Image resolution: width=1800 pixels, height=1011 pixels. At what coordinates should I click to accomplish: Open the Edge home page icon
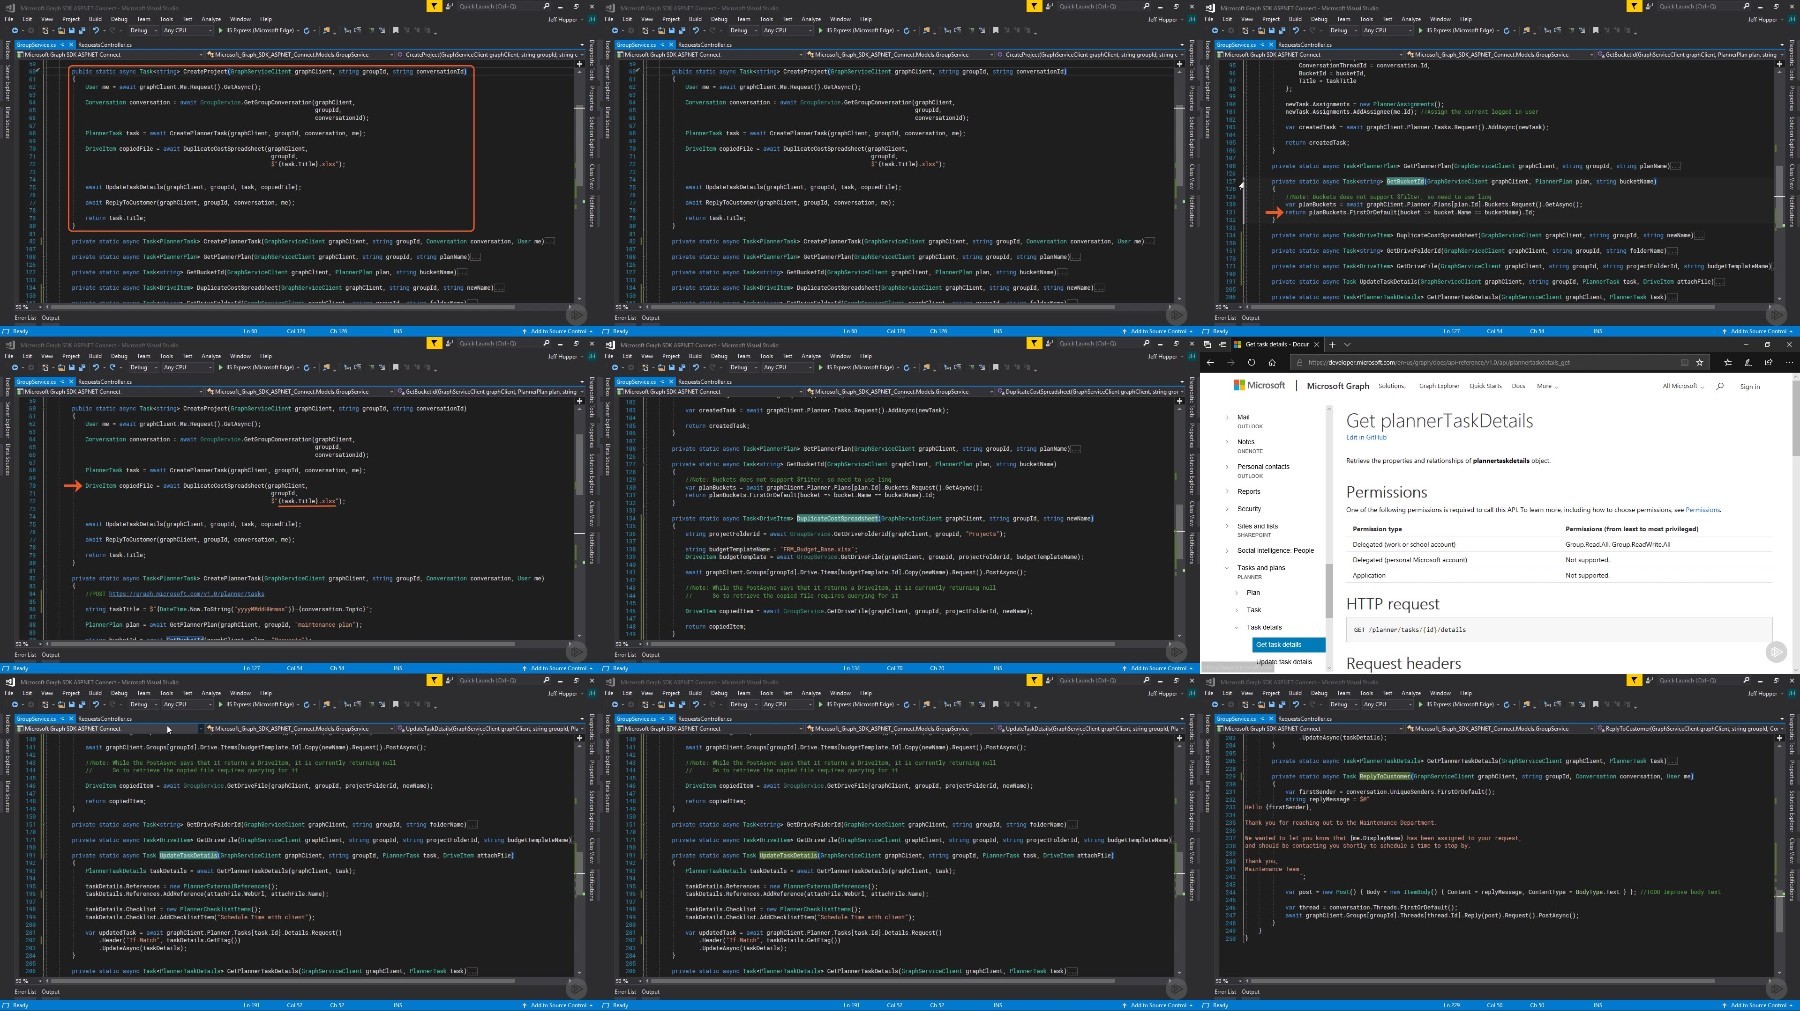coord(1272,362)
